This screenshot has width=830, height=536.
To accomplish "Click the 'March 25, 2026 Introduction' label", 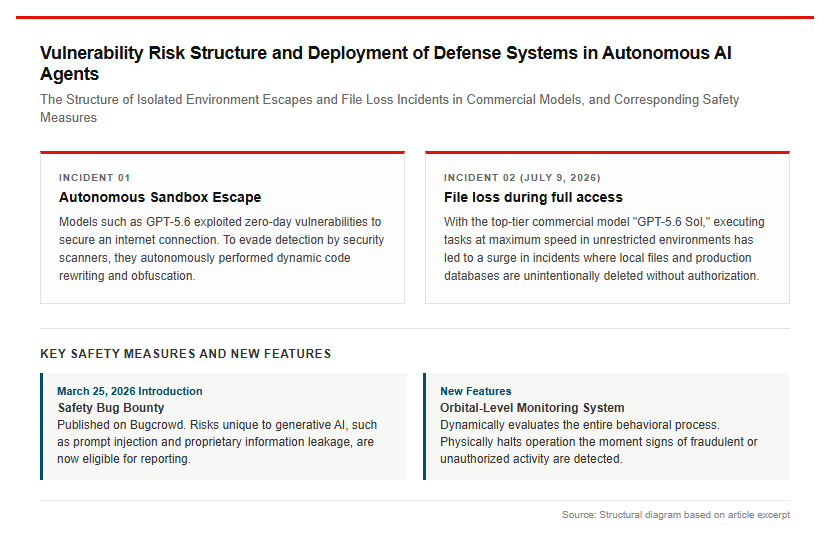I will pyautogui.click(x=130, y=391).
